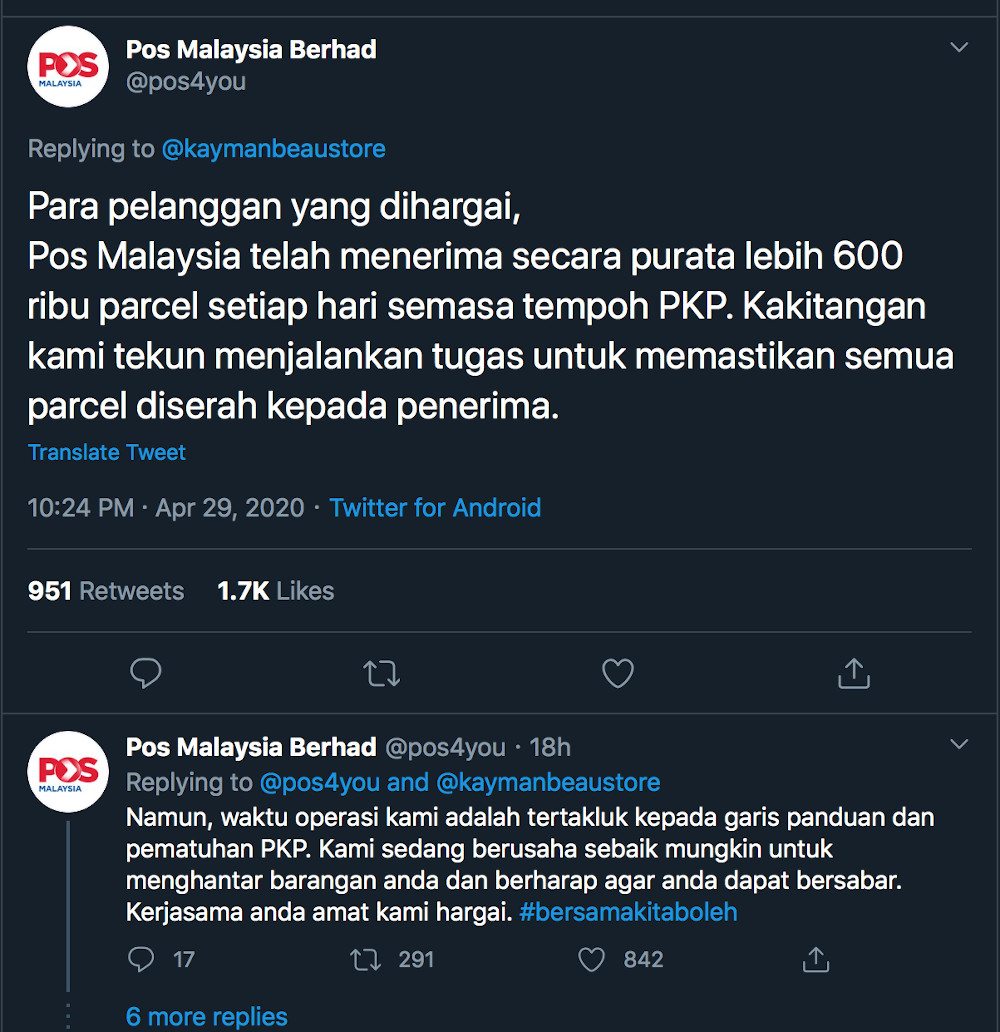The width and height of the screenshot is (1000, 1032).
Task: Open the dropdown menu on the reply tweet
Action: pyautogui.click(x=959, y=745)
